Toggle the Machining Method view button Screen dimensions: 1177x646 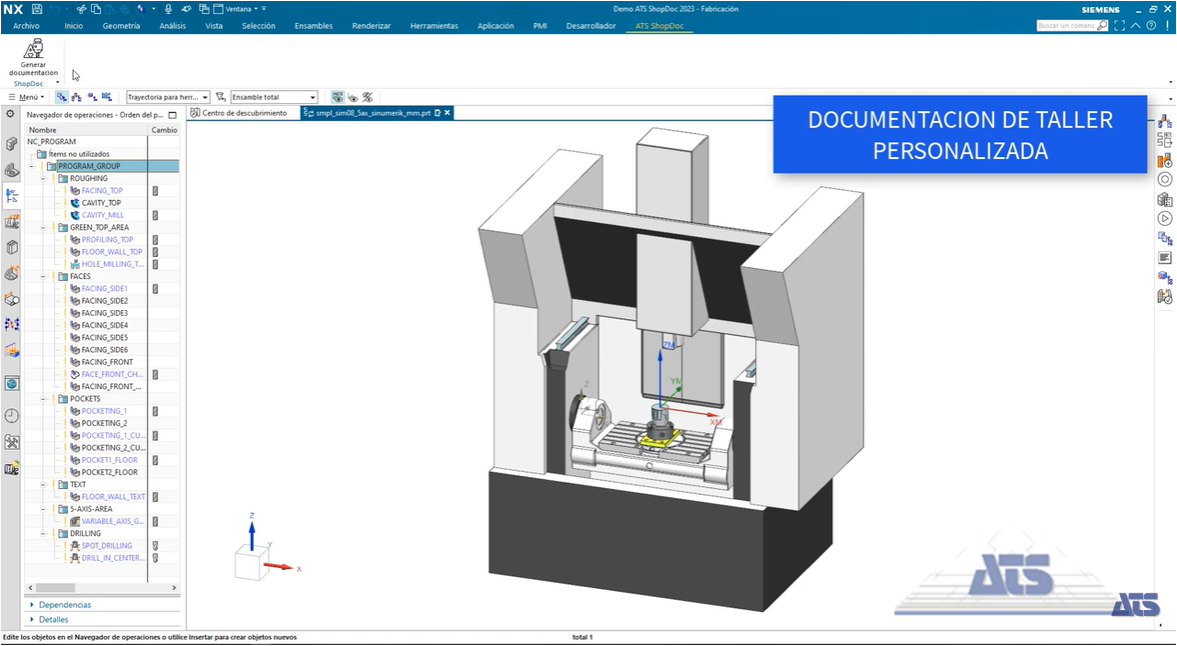[x=107, y=97]
